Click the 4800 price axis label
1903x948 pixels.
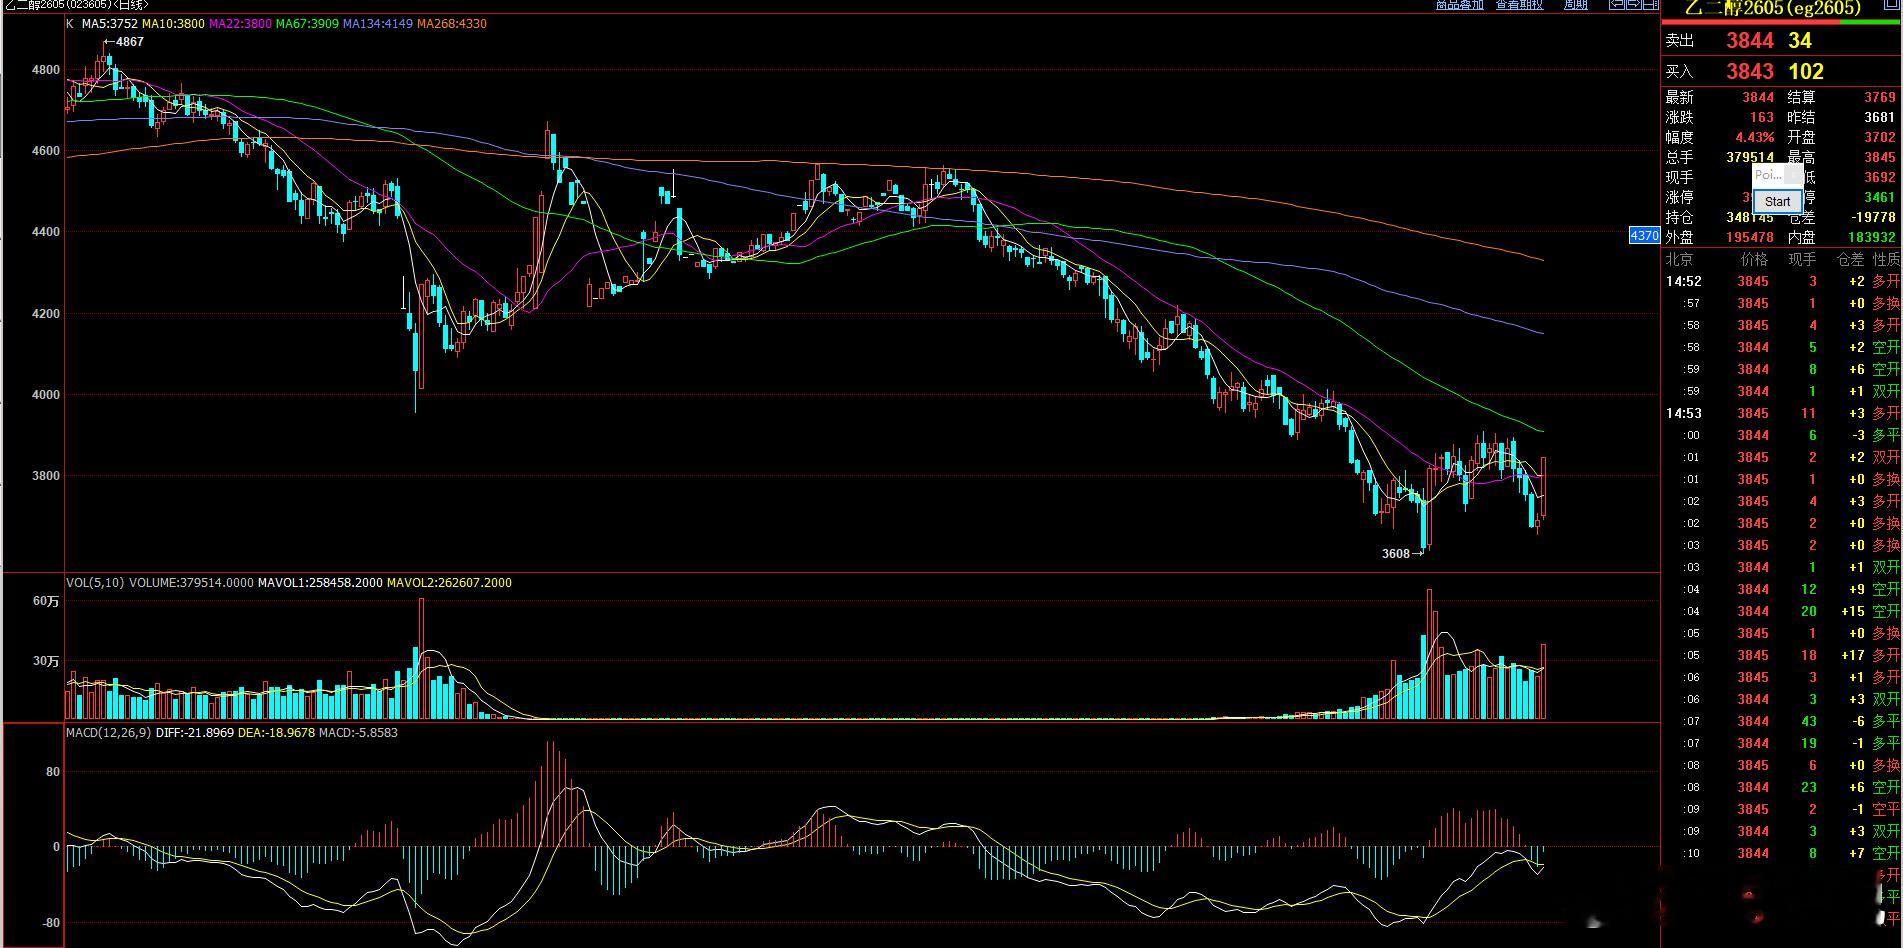pos(46,70)
